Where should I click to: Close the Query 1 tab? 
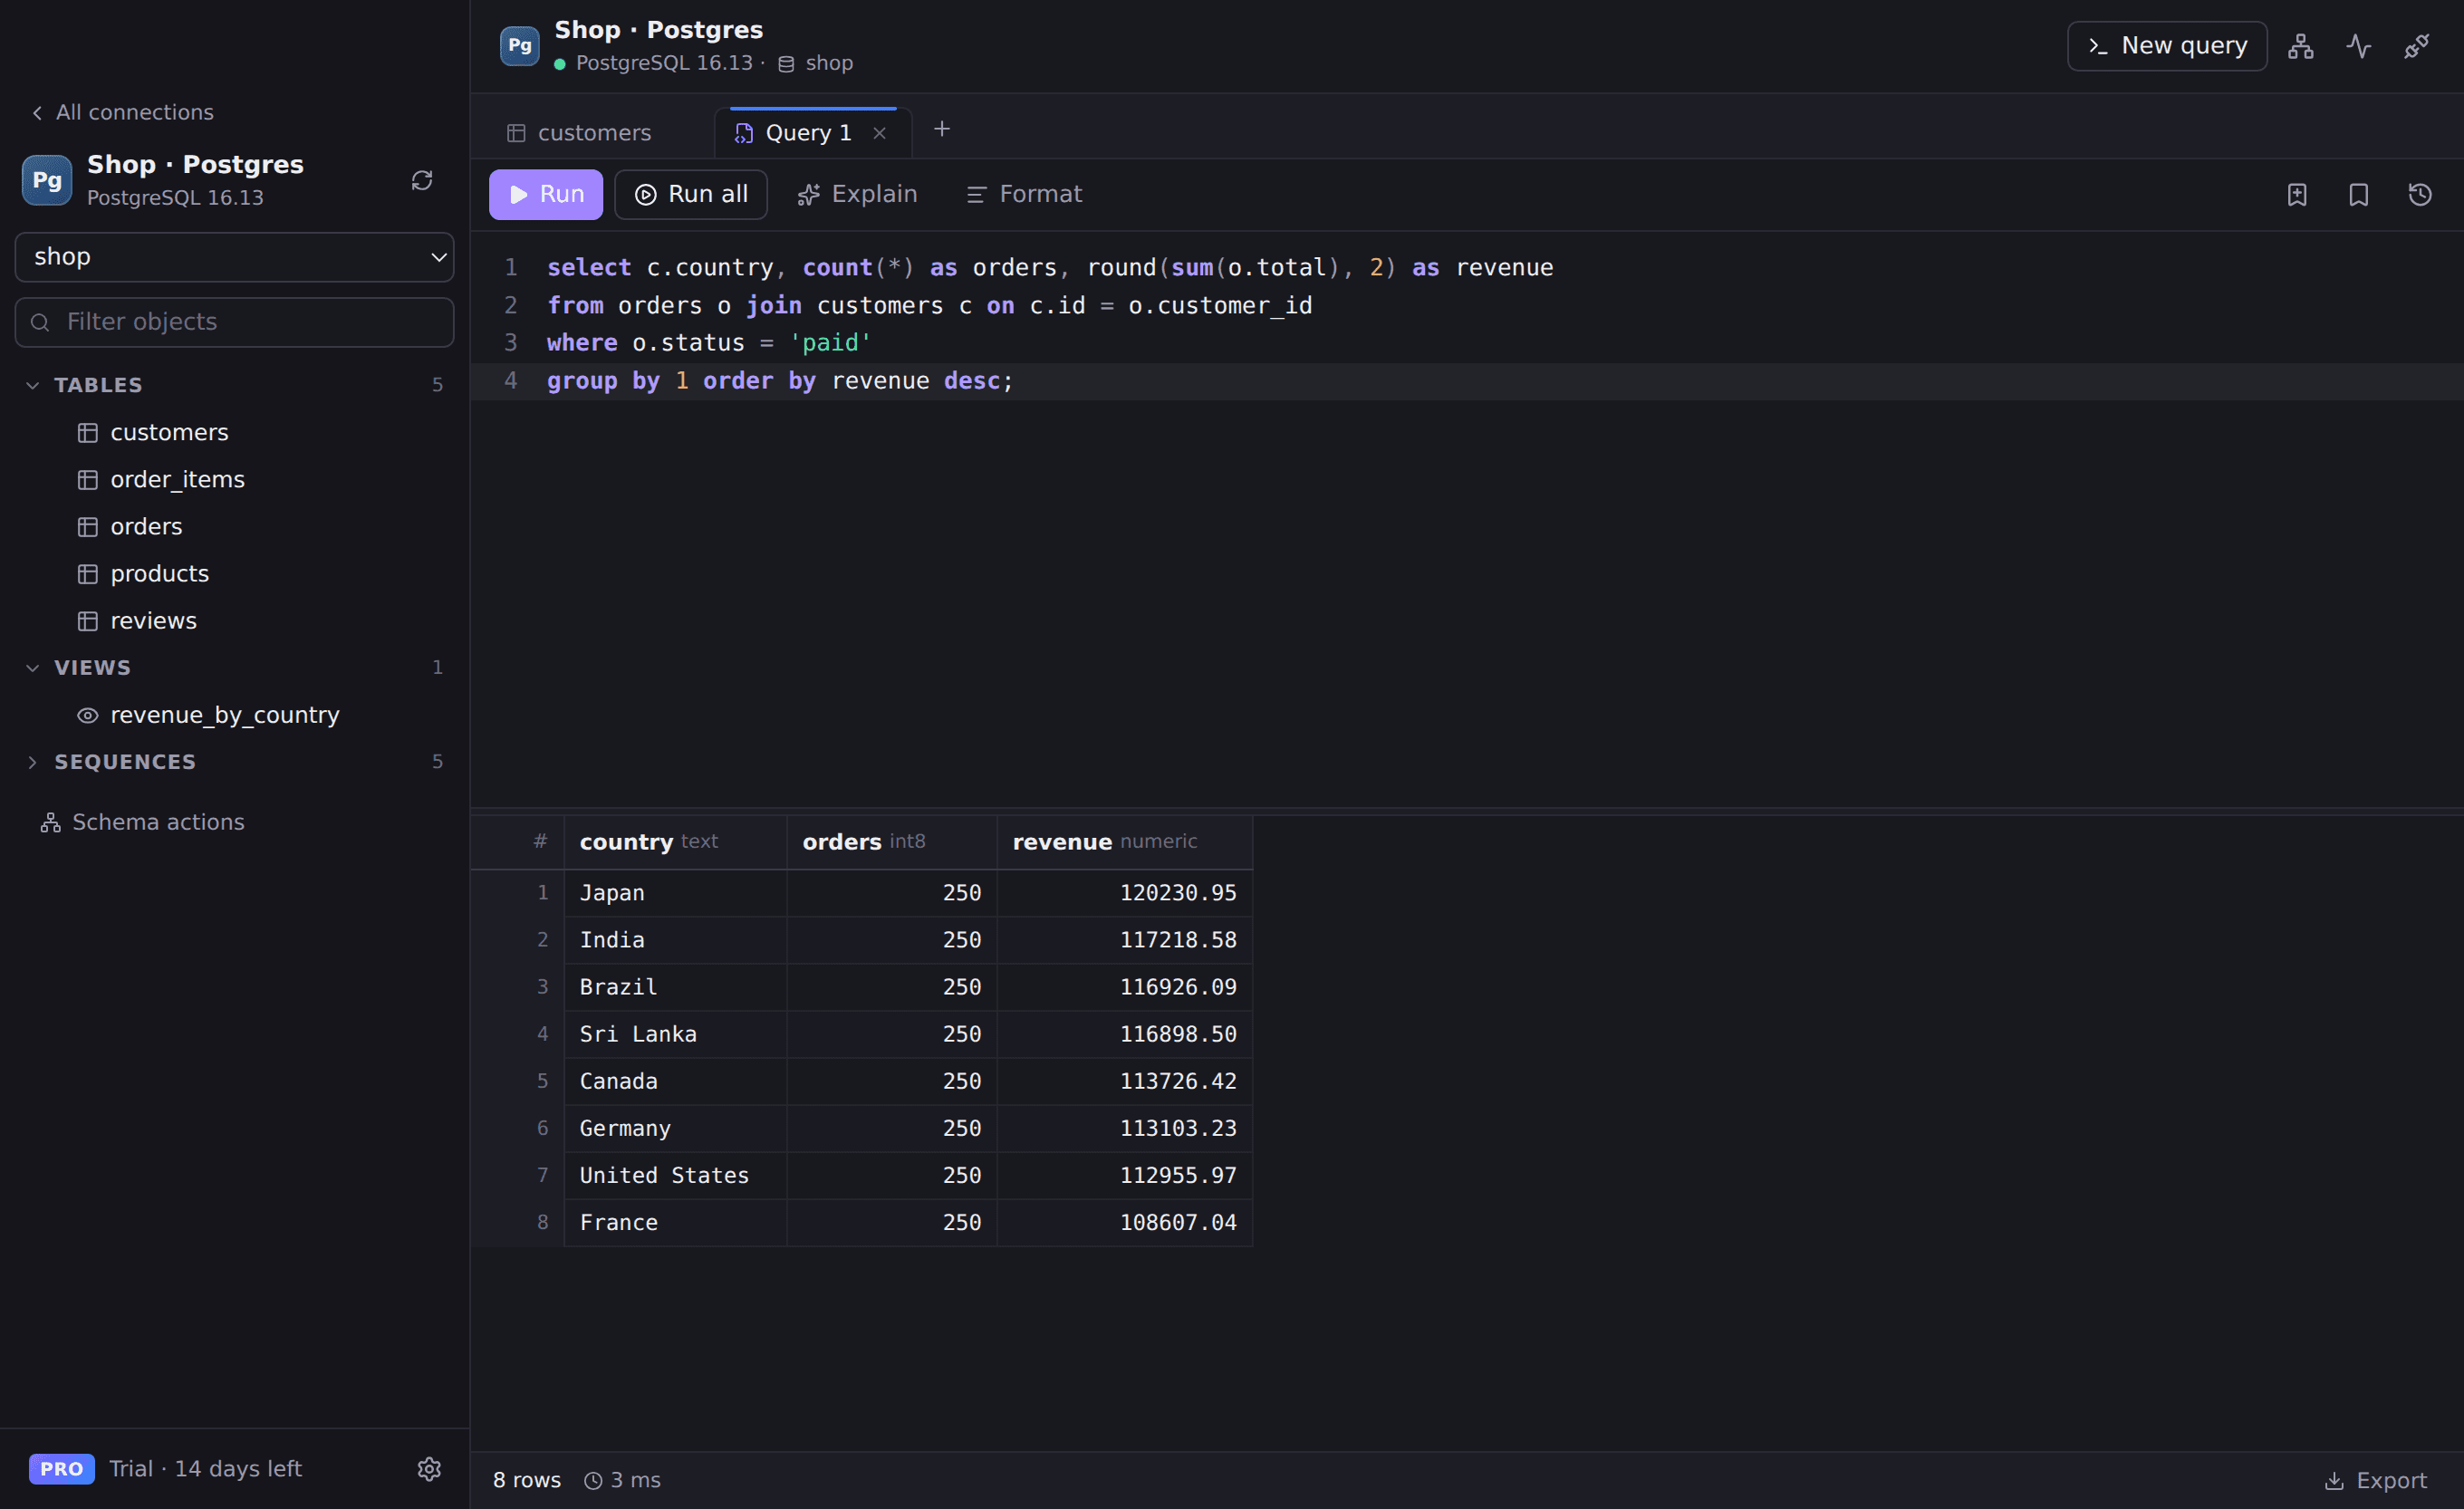(879, 133)
